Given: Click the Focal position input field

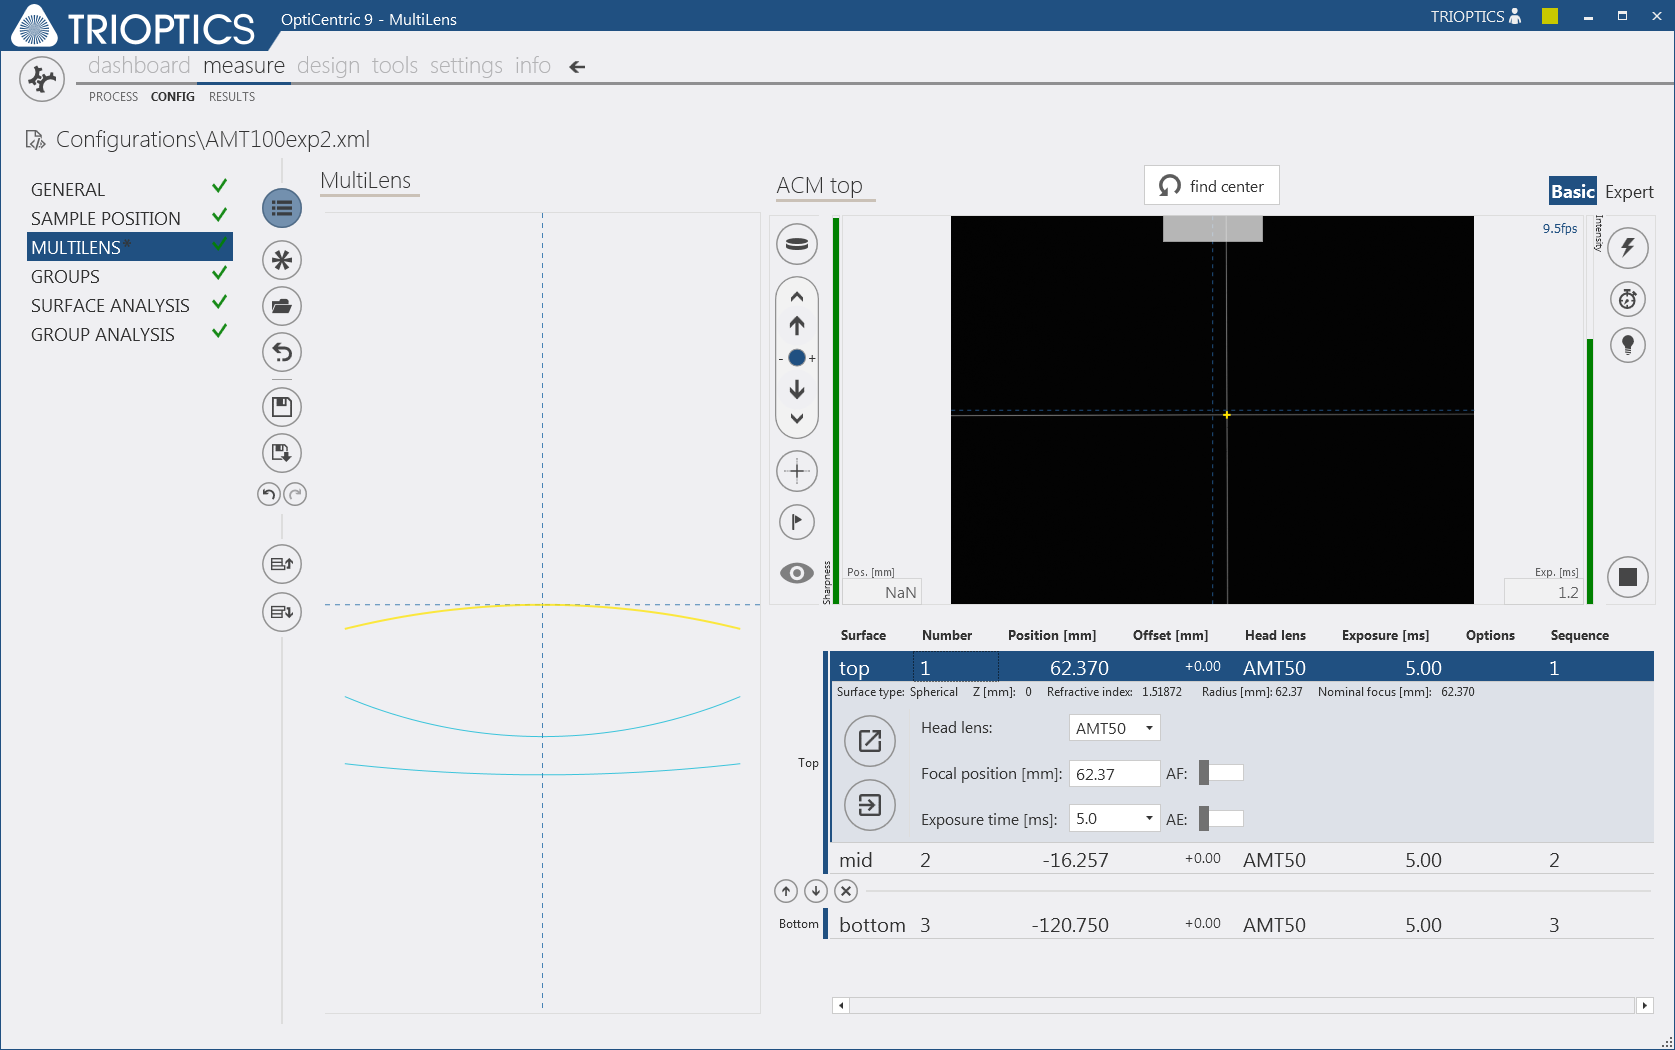Looking at the screenshot, I should [1114, 774].
